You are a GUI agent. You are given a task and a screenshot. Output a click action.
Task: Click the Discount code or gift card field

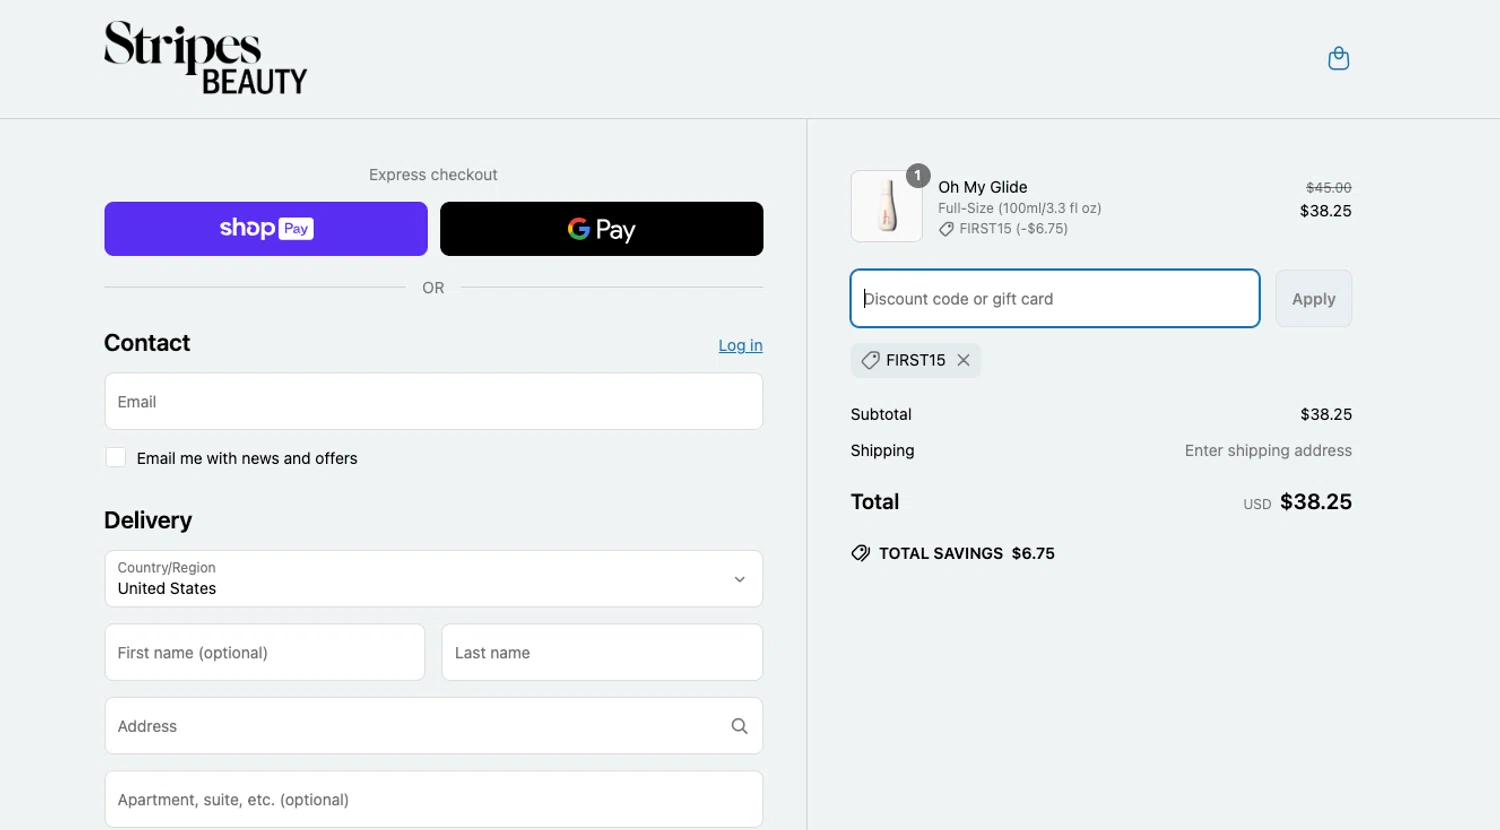(x=1055, y=298)
